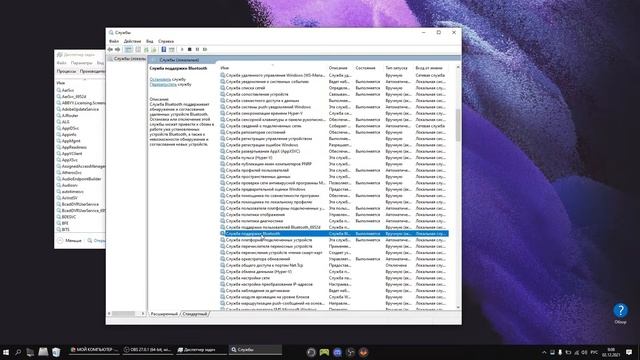The width and height of the screenshot is (640, 360).
Task: Click the Discord icon in the taskbar
Action: [338, 352]
